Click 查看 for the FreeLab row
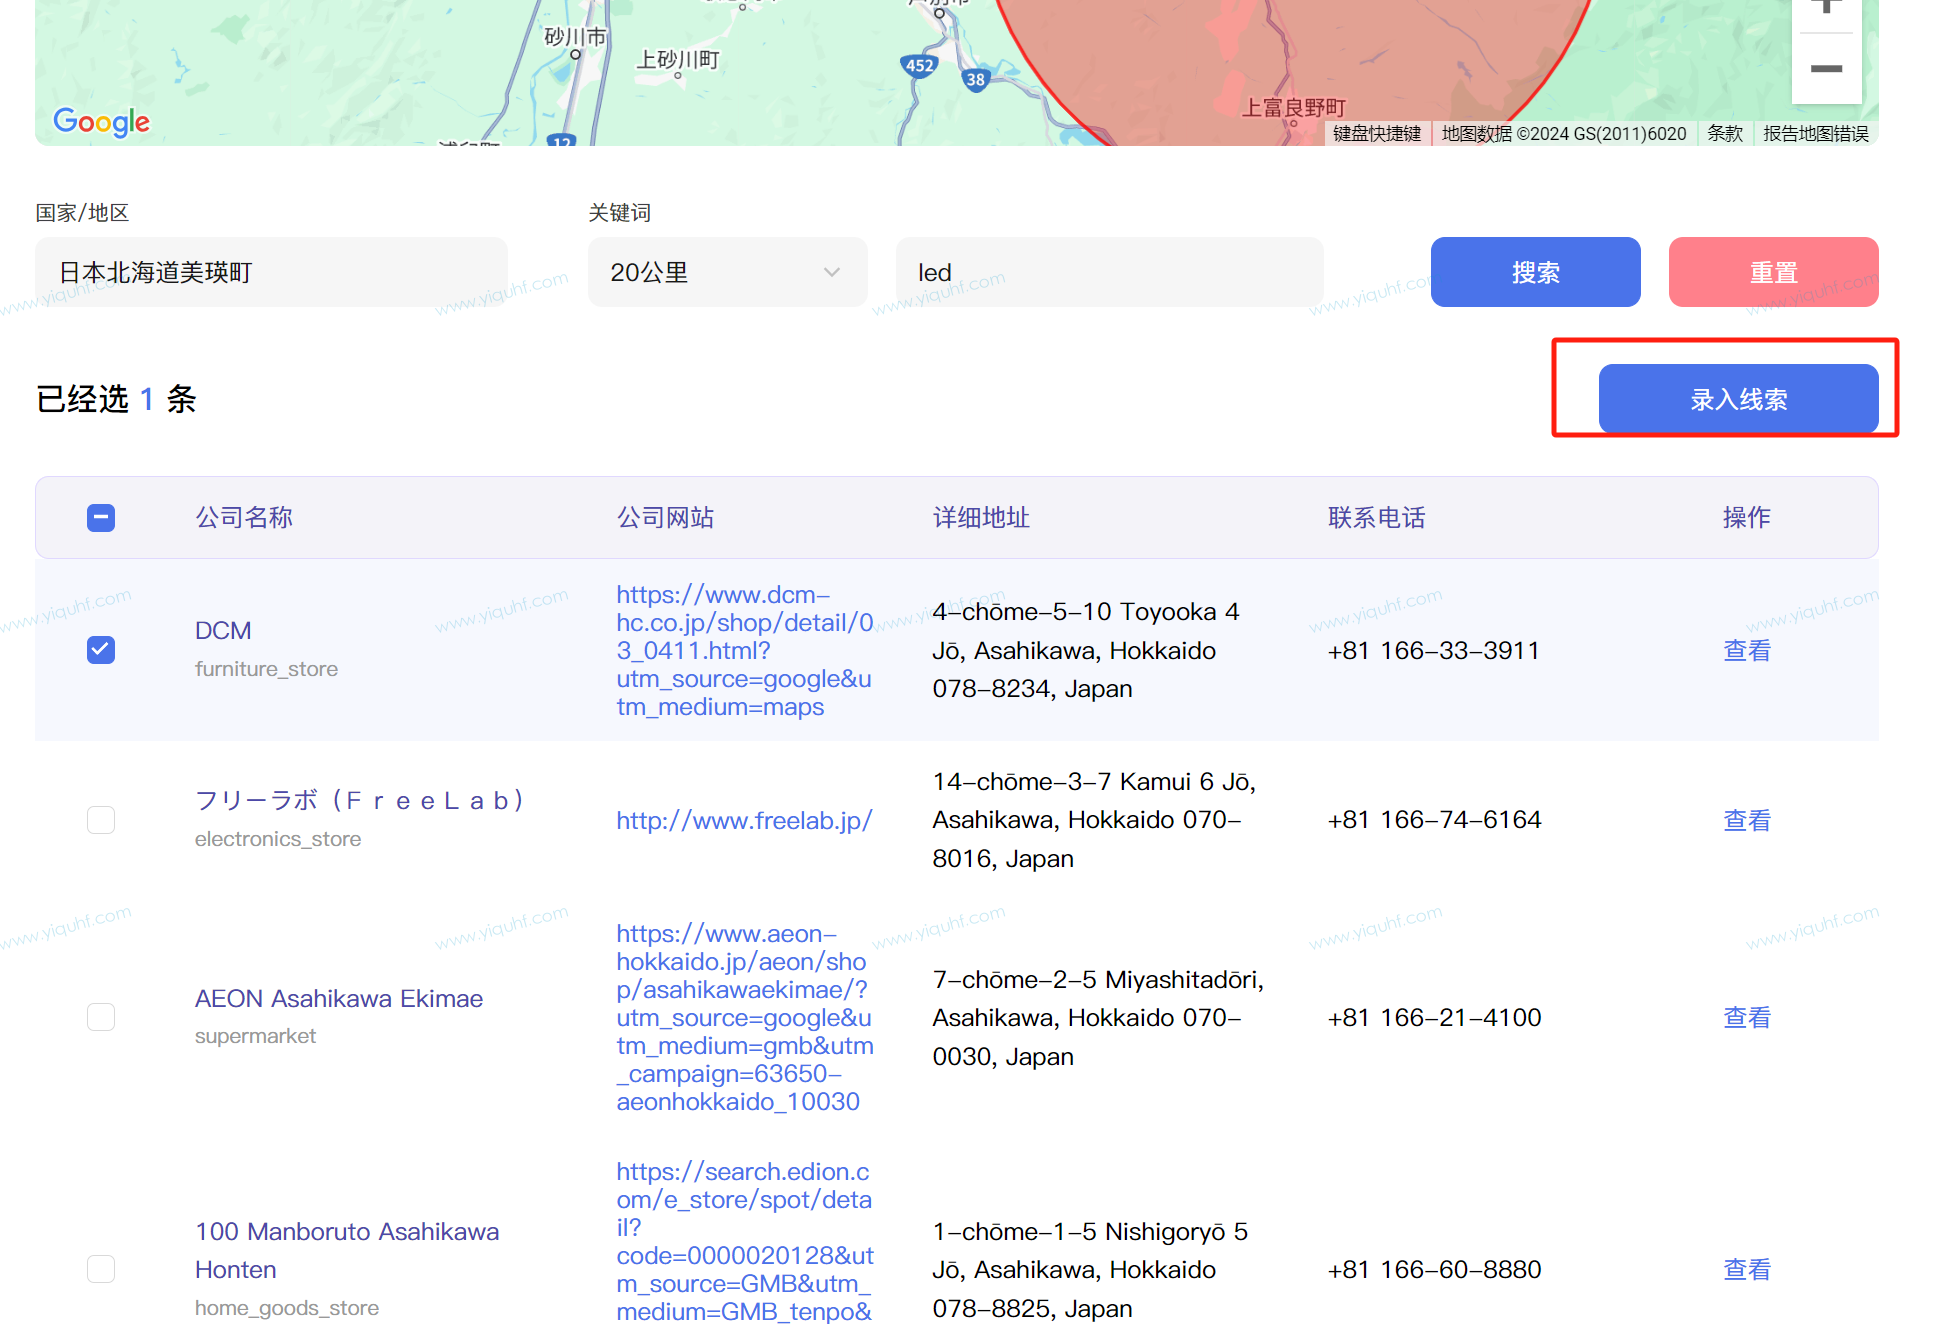 [1747, 821]
